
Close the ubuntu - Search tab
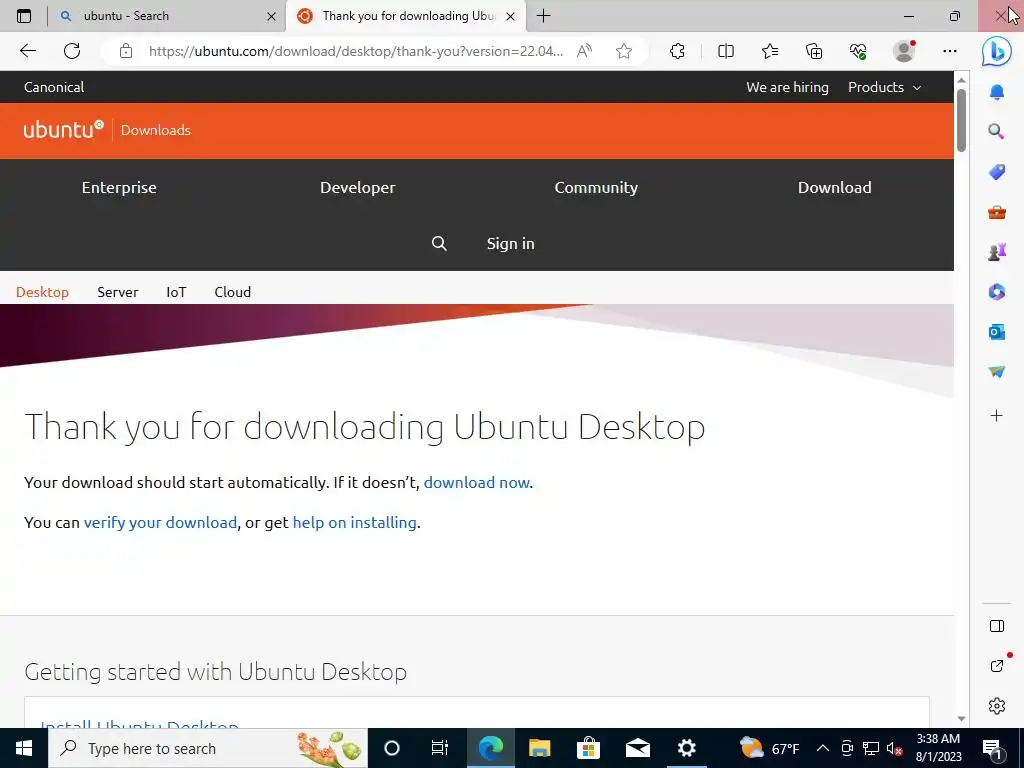pyautogui.click(x=271, y=16)
